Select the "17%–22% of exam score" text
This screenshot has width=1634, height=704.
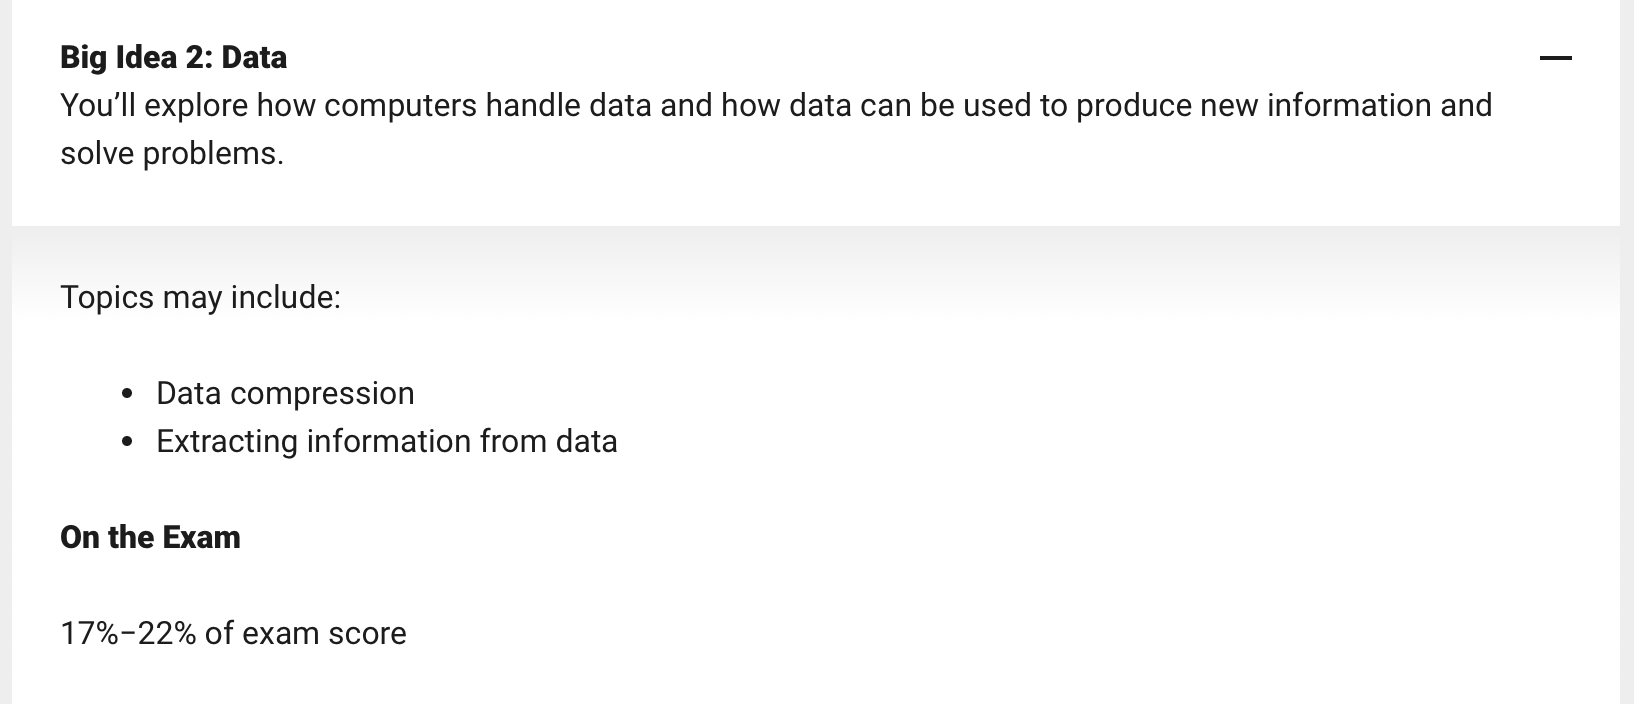click(x=233, y=633)
